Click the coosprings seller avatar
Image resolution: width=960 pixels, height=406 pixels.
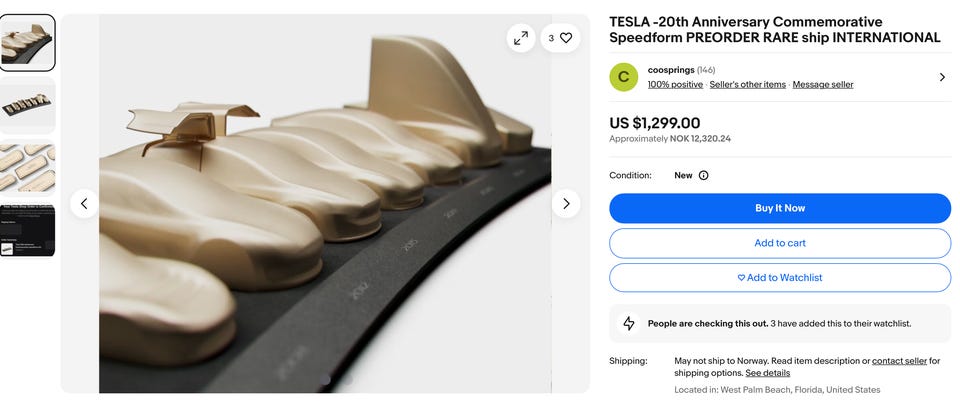[624, 77]
